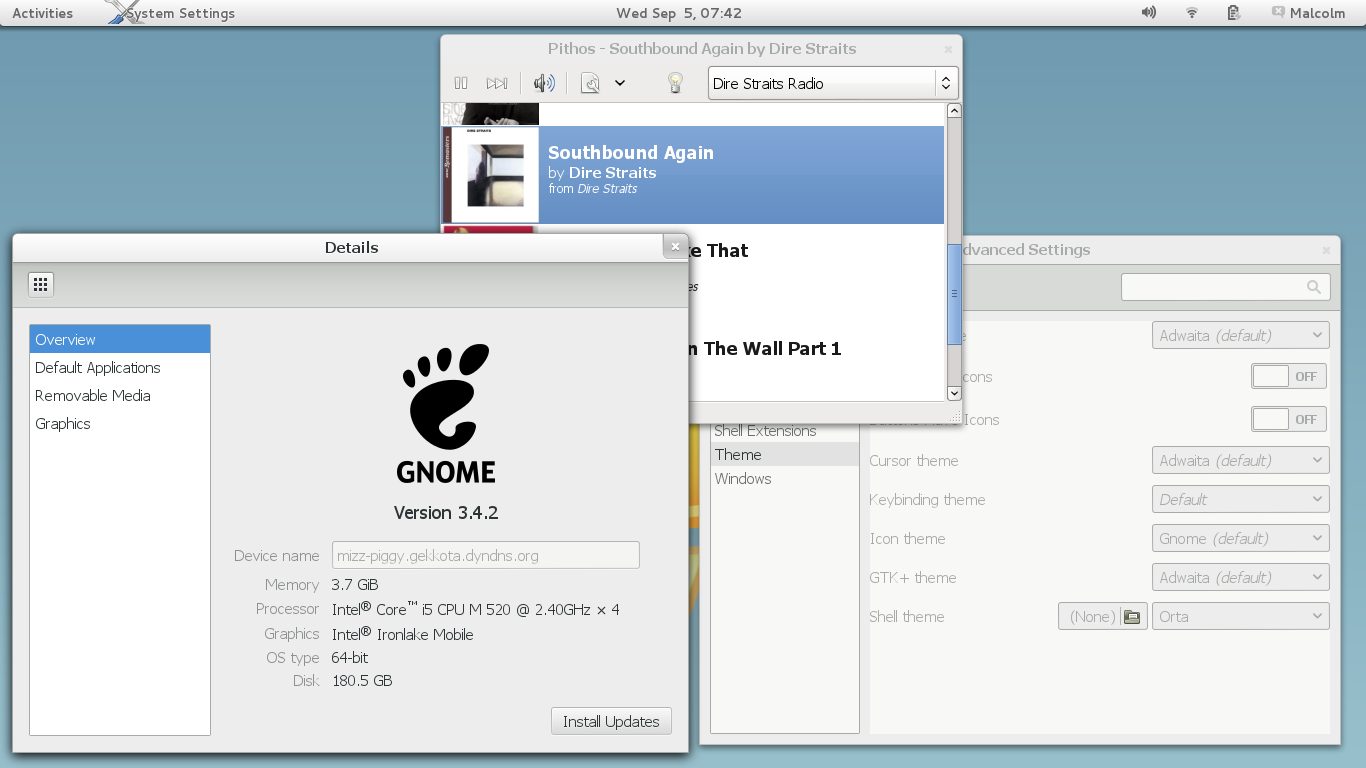
Task: Open the GTK+ theme dropdown
Action: click(x=1241, y=577)
